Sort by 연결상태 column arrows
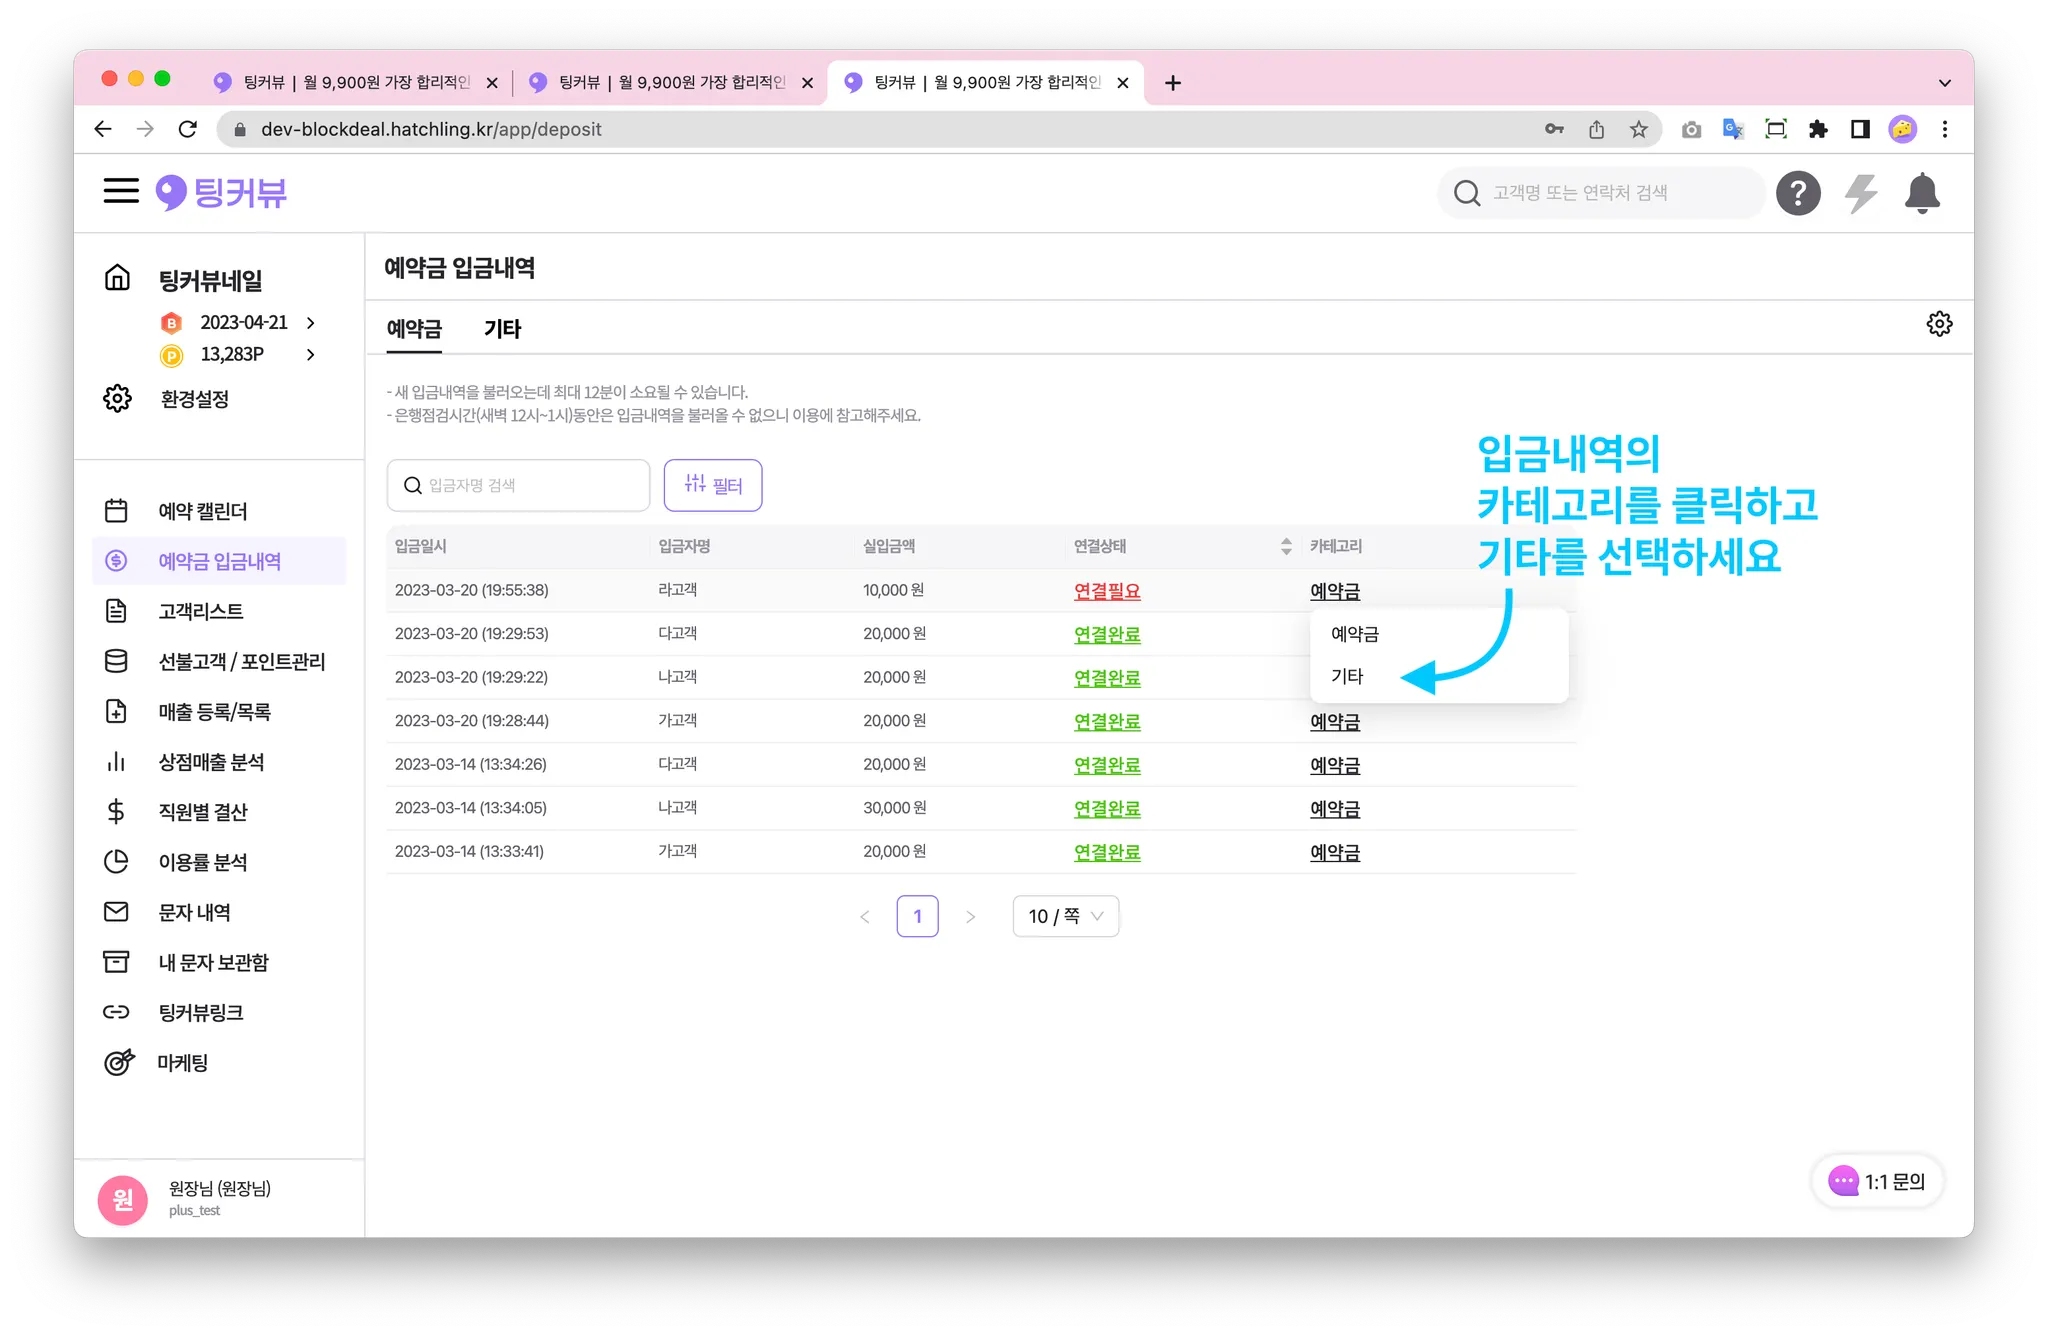This screenshot has width=2048, height=1335. (x=1286, y=546)
